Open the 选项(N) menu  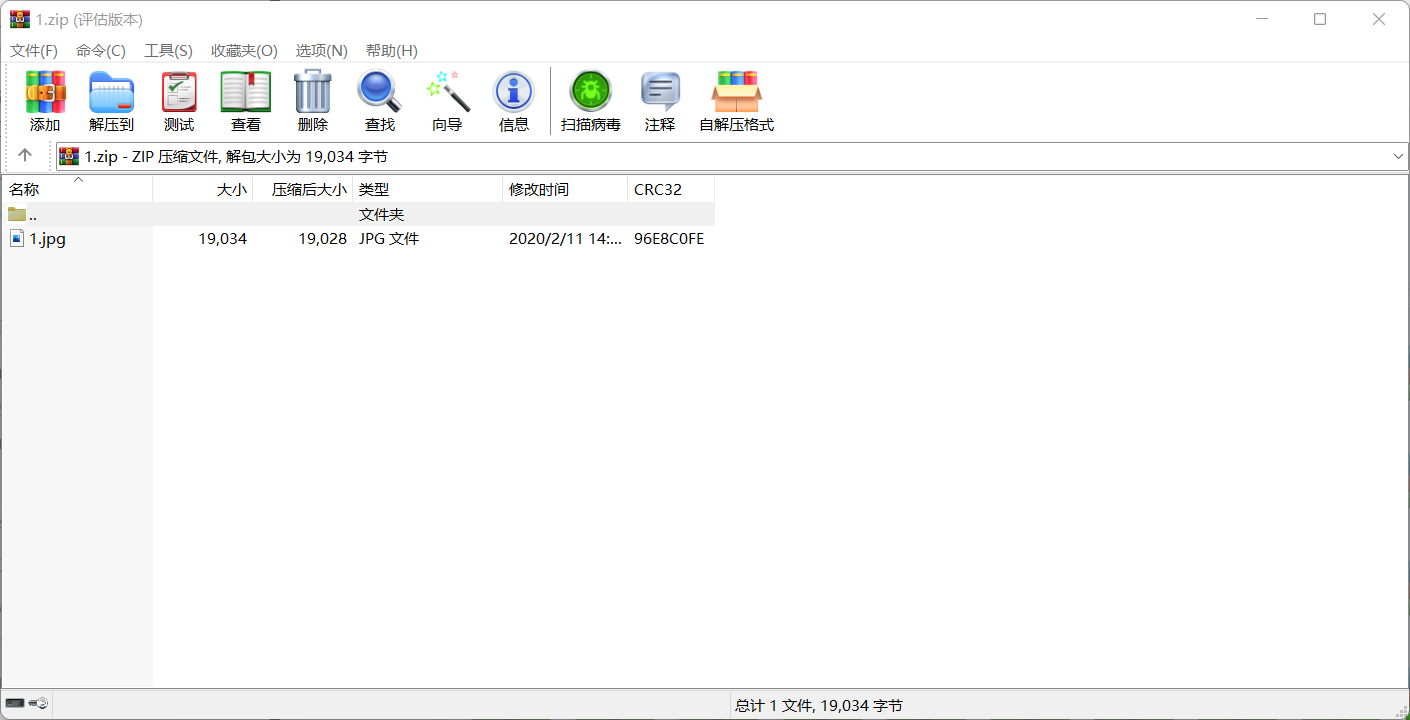322,50
